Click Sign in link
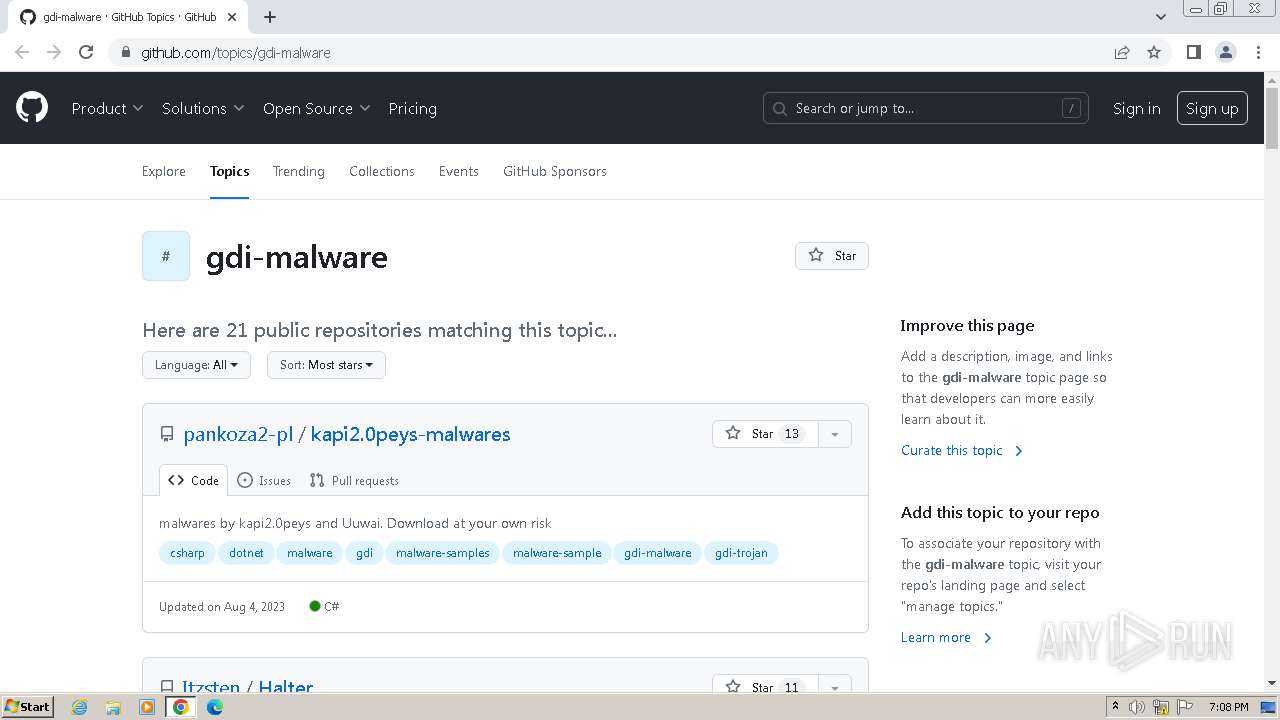The image size is (1280, 720). click(x=1137, y=108)
